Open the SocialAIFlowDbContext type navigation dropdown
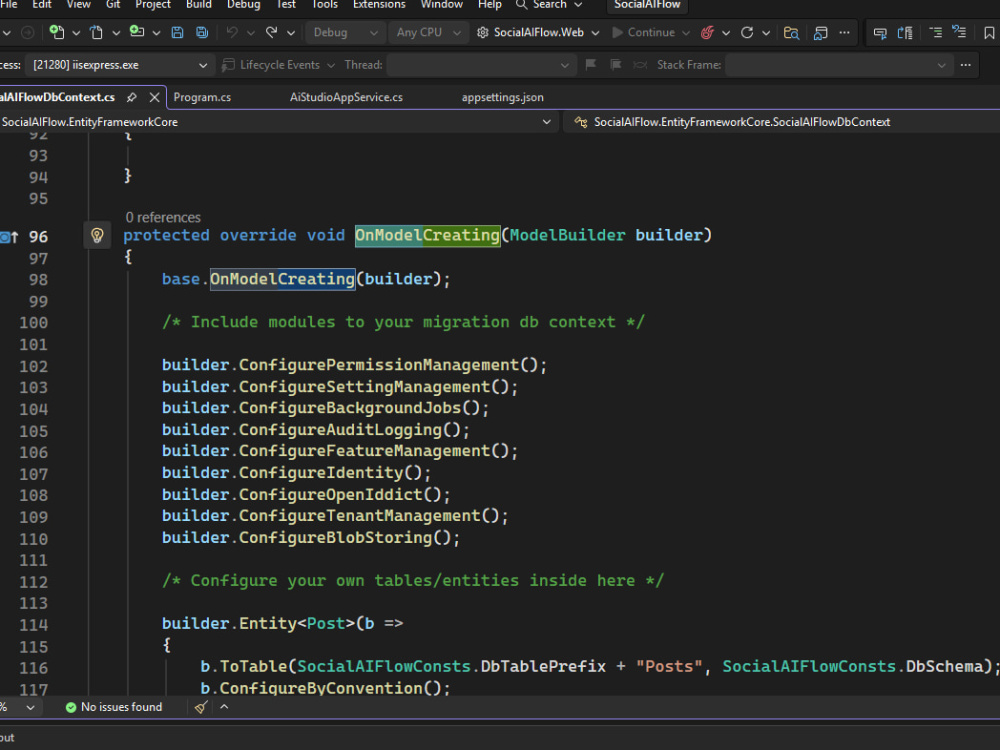The height and width of the screenshot is (750, 1000). 781,122
